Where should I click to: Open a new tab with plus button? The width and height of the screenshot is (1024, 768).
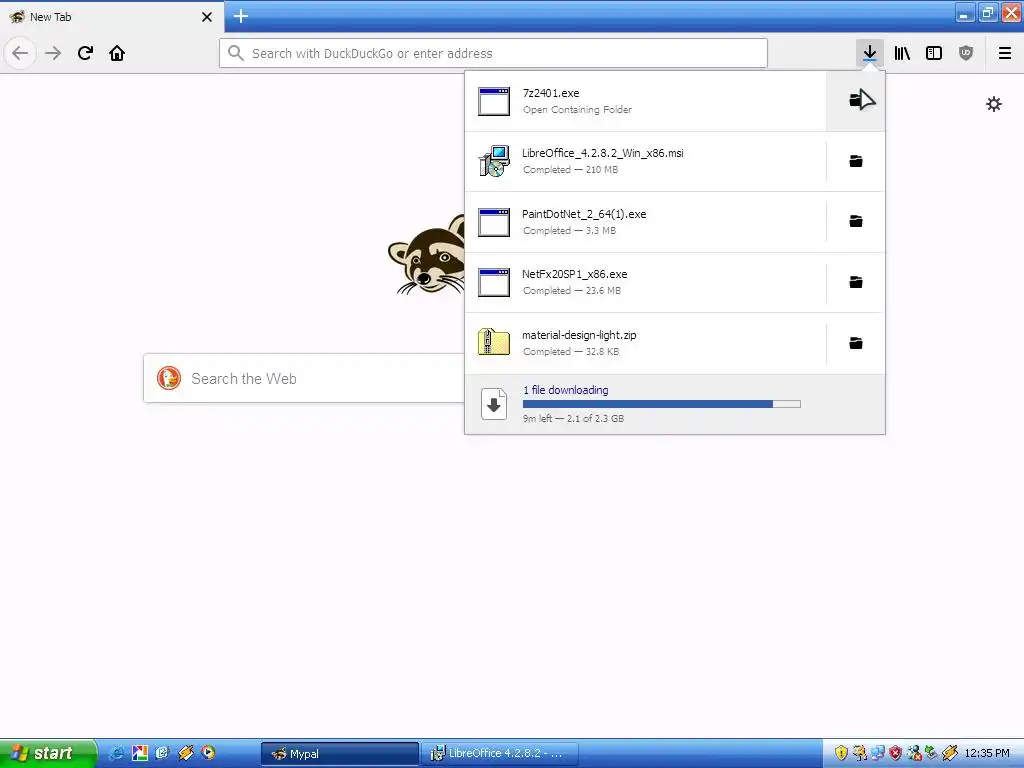tap(241, 16)
